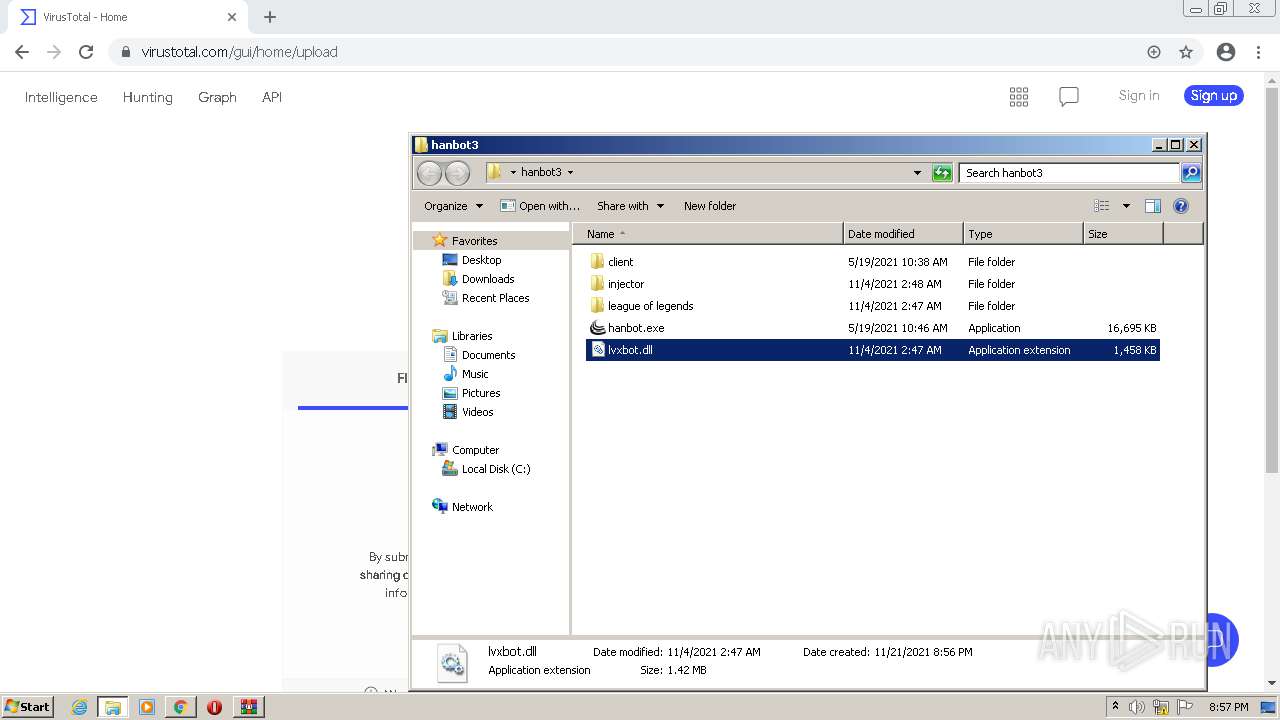Image resolution: width=1280 pixels, height=720 pixels.
Task: Open VirusTotal apps grid icon
Action: (1019, 97)
